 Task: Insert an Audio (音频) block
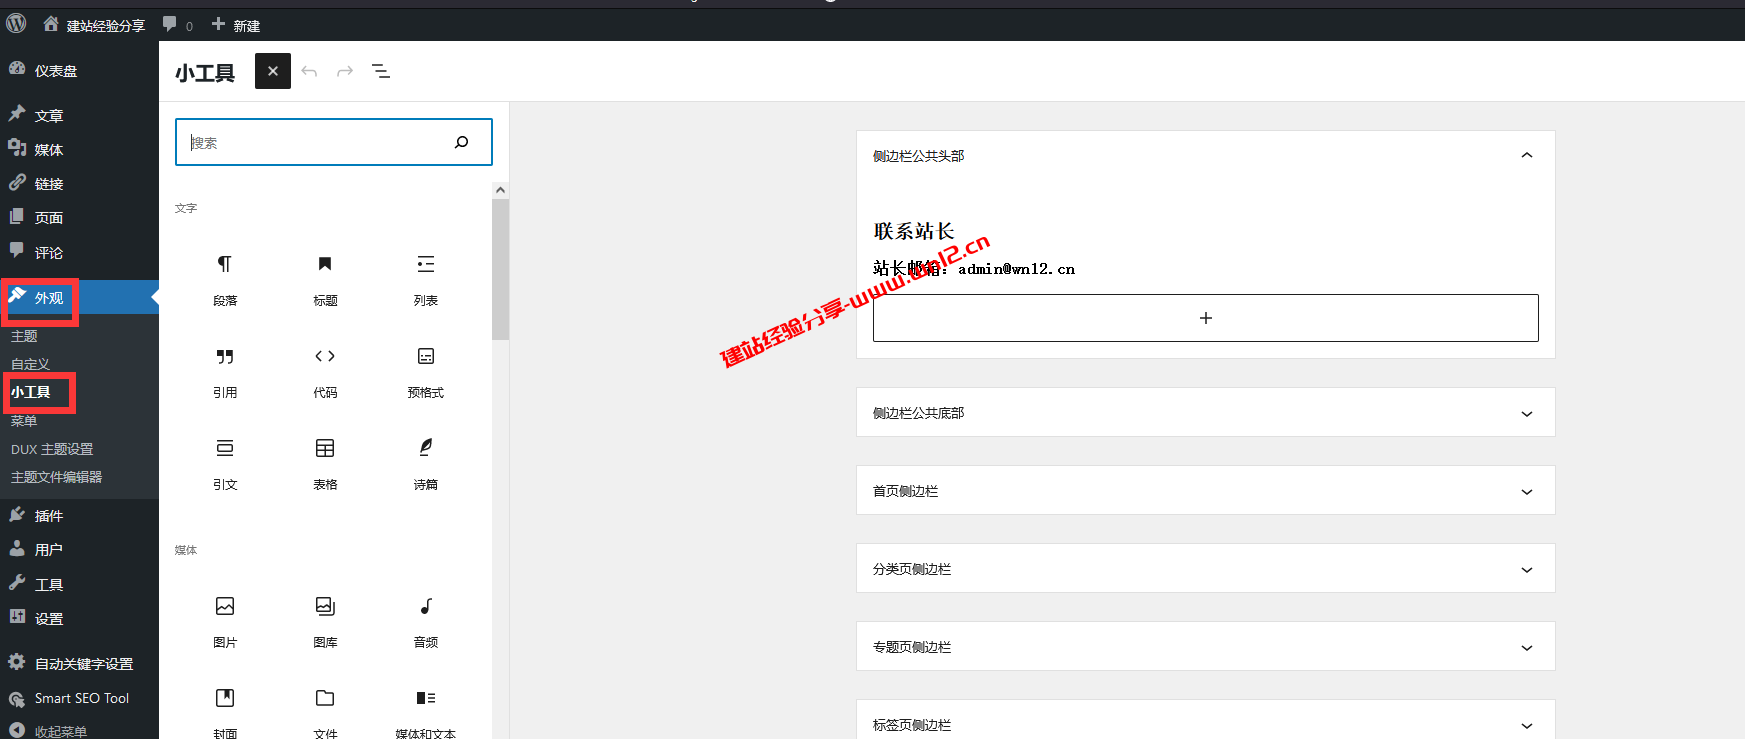tap(425, 620)
